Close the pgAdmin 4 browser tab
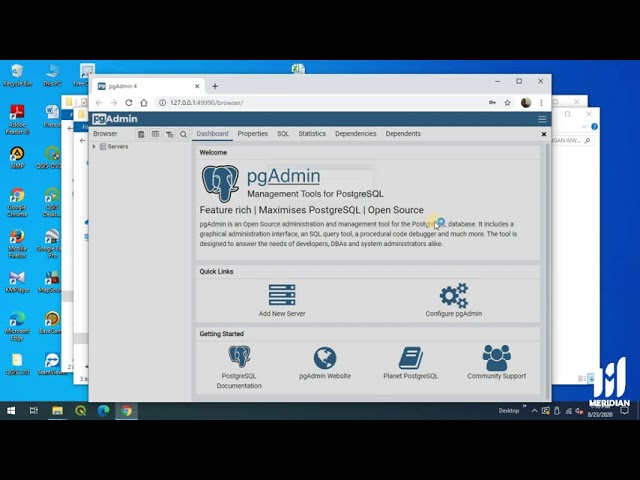The height and width of the screenshot is (480, 640). click(x=197, y=86)
